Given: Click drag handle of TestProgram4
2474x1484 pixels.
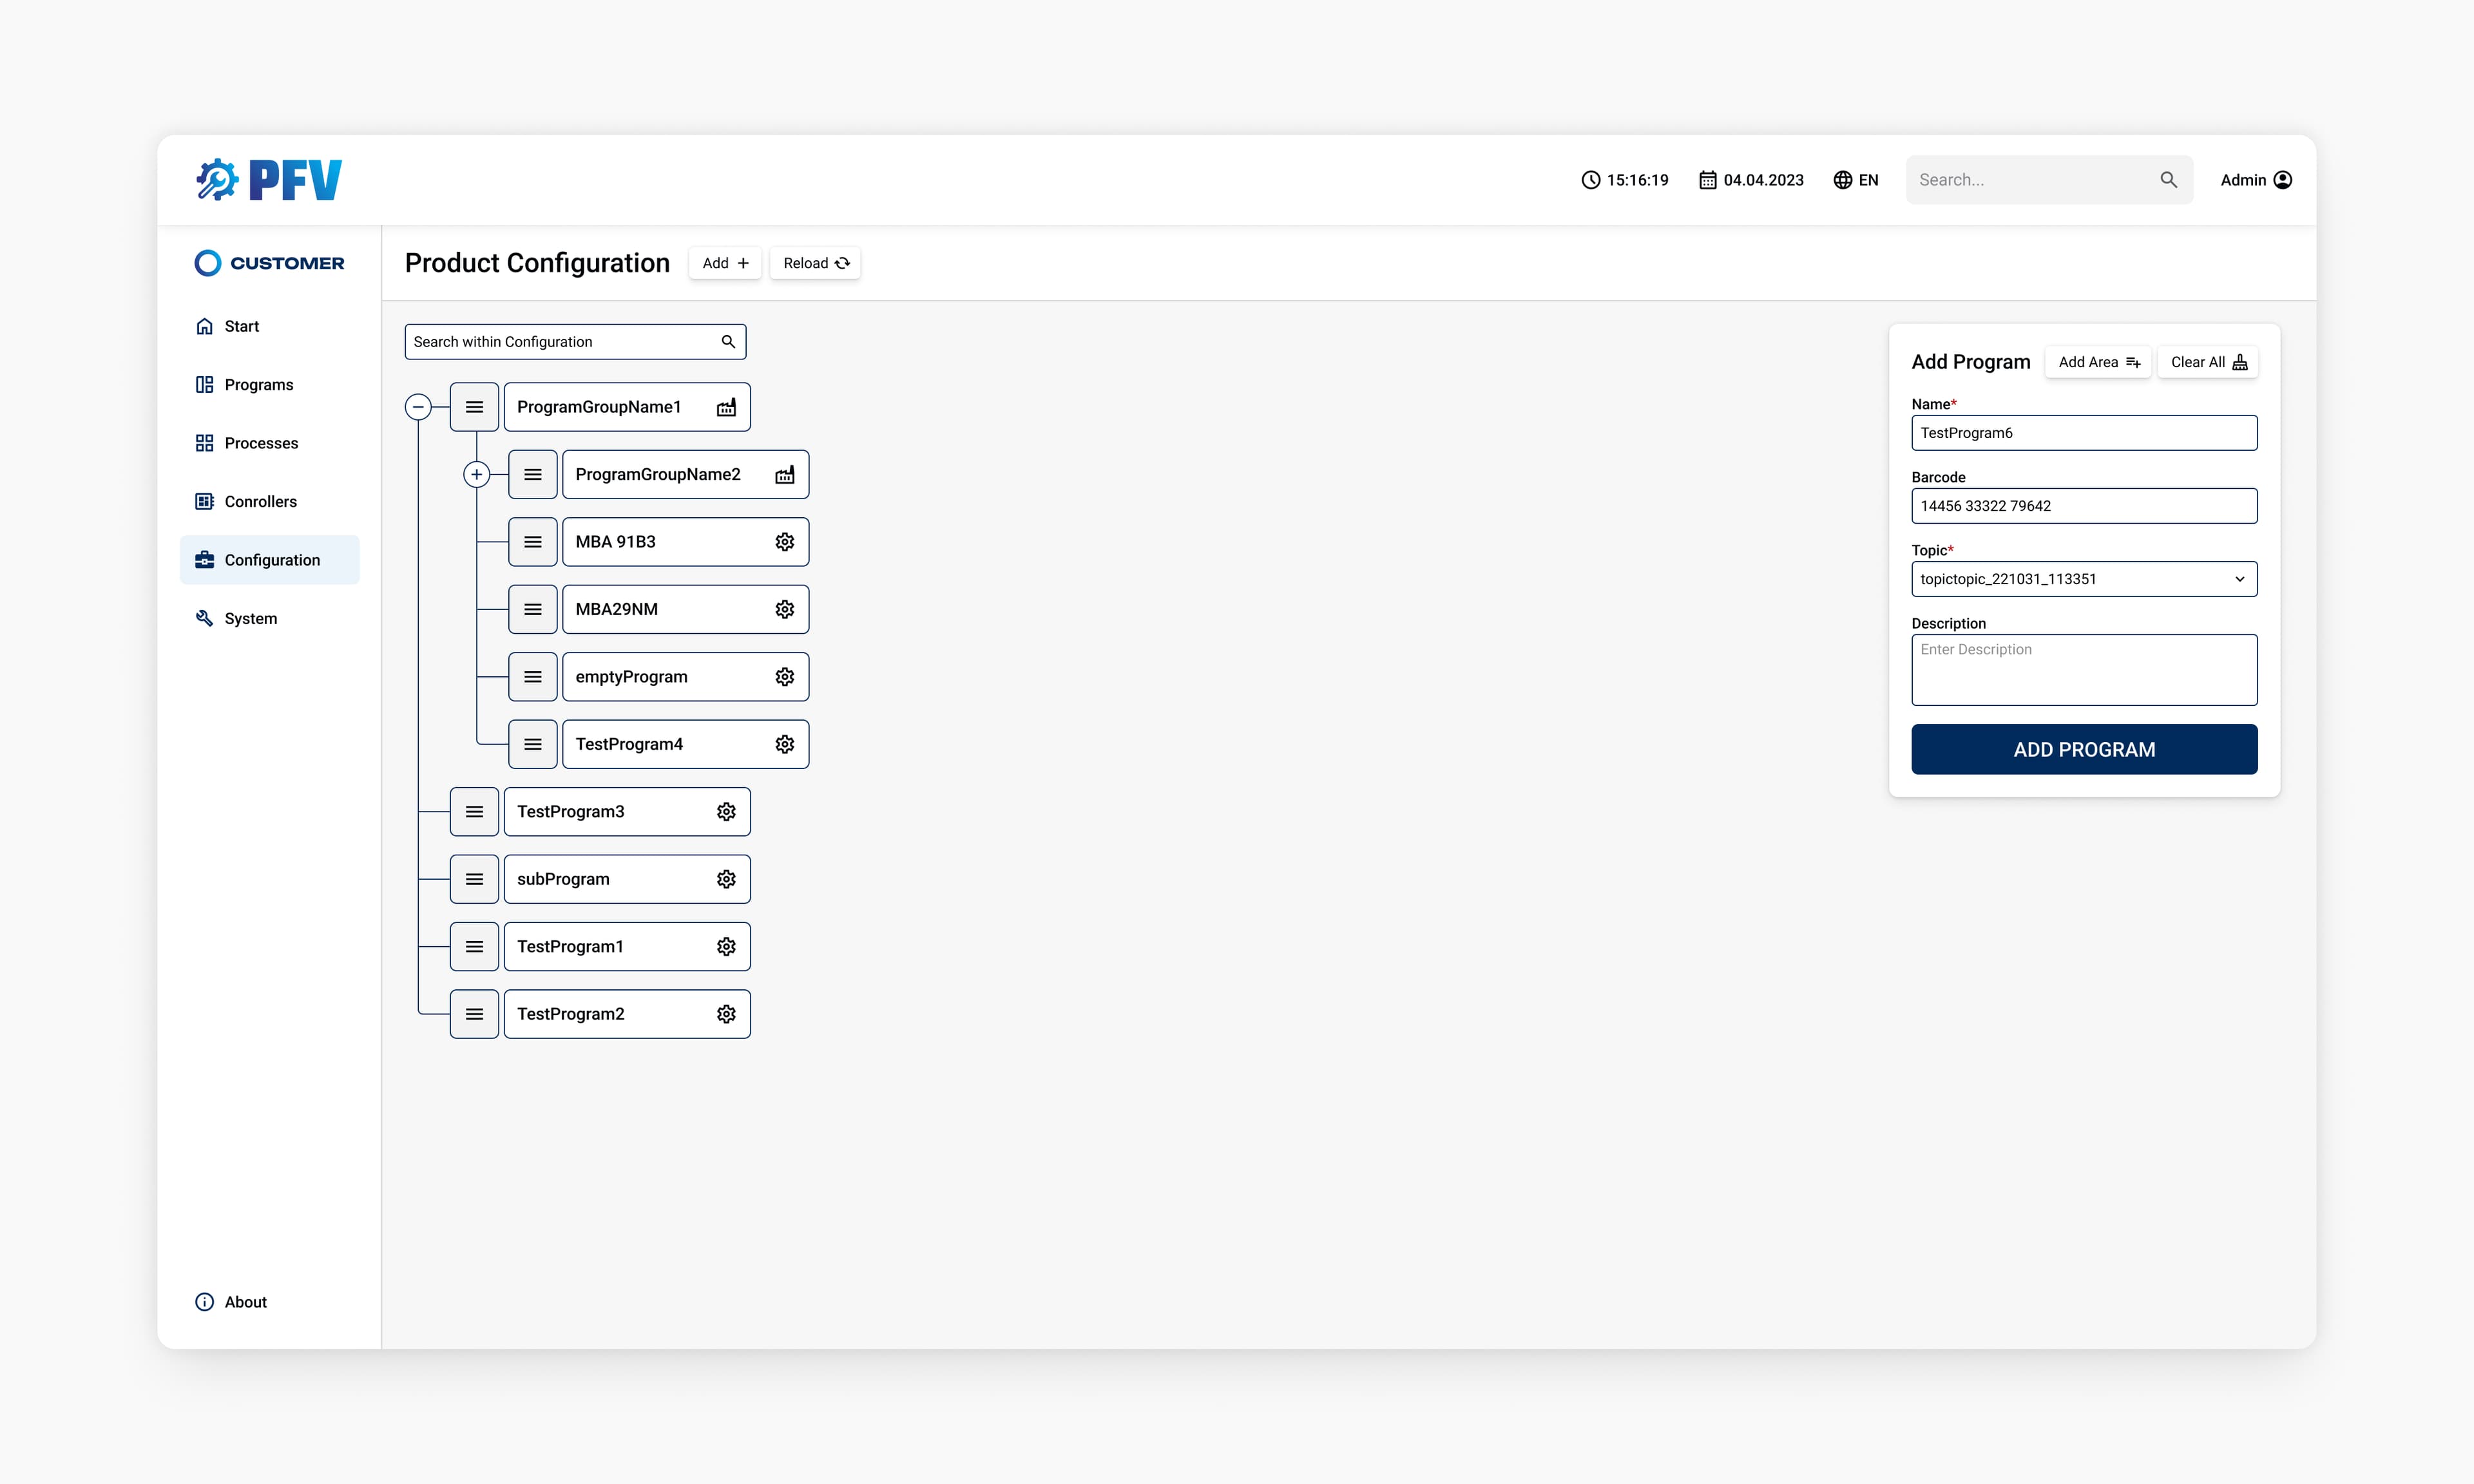Looking at the screenshot, I should point(533,744).
